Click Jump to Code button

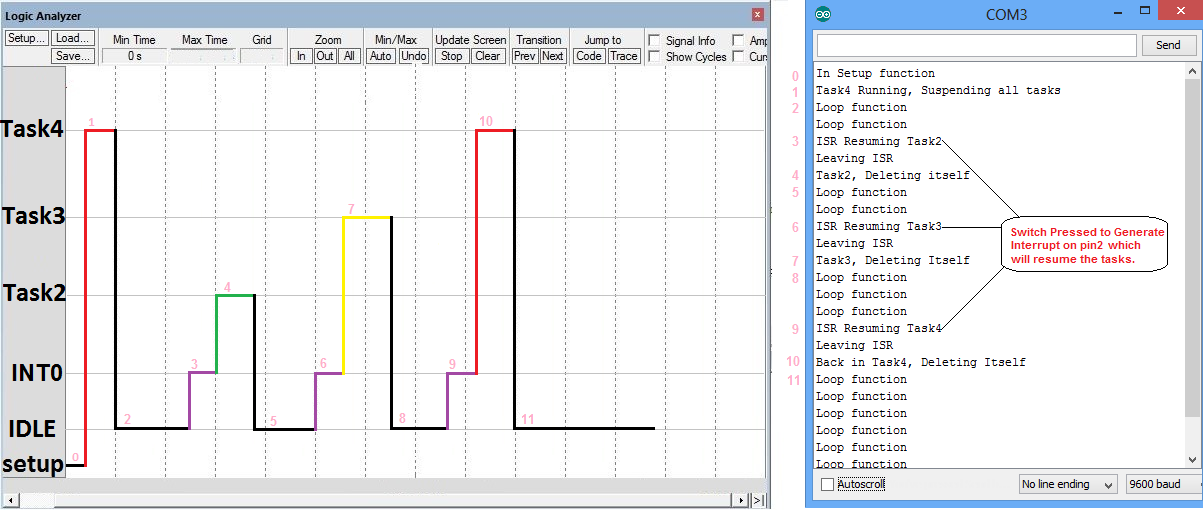(x=589, y=56)
